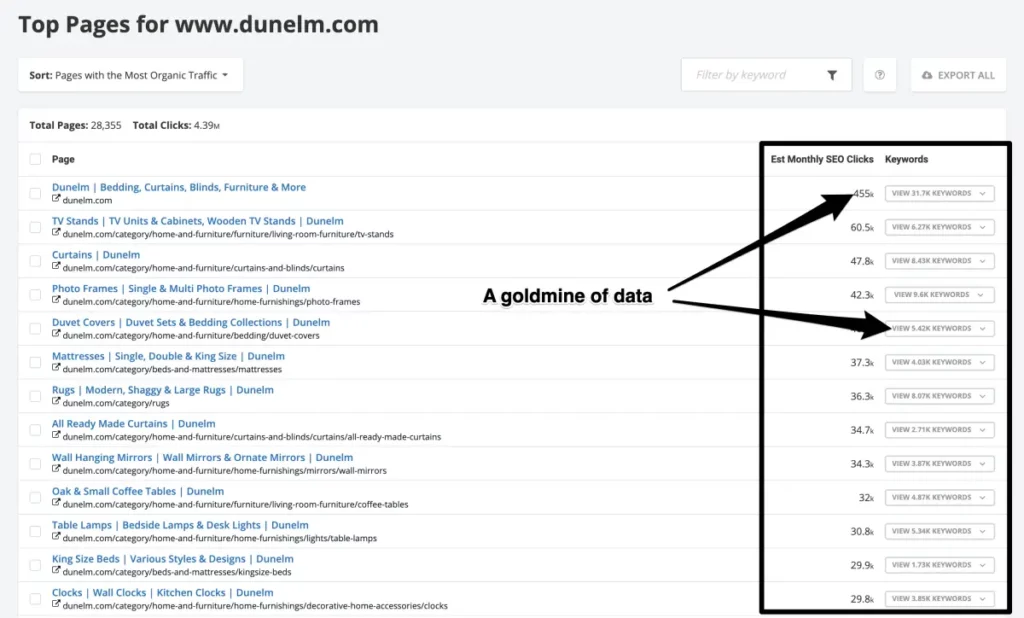
Task: Open external link icon beside dunelm.com URL
Action: pyautogui.click(x=56, y=199)
